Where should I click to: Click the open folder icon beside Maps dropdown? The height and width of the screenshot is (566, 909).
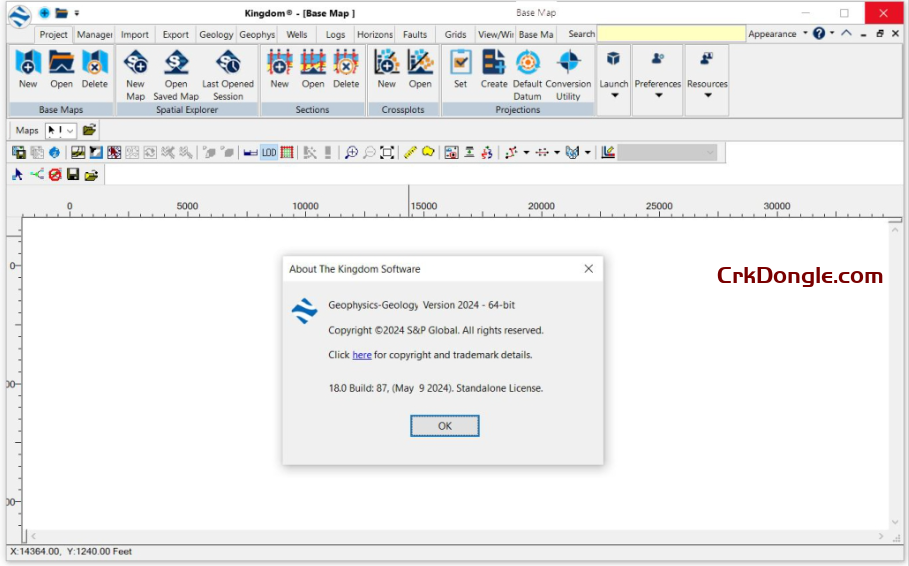(x=89, y=130)
